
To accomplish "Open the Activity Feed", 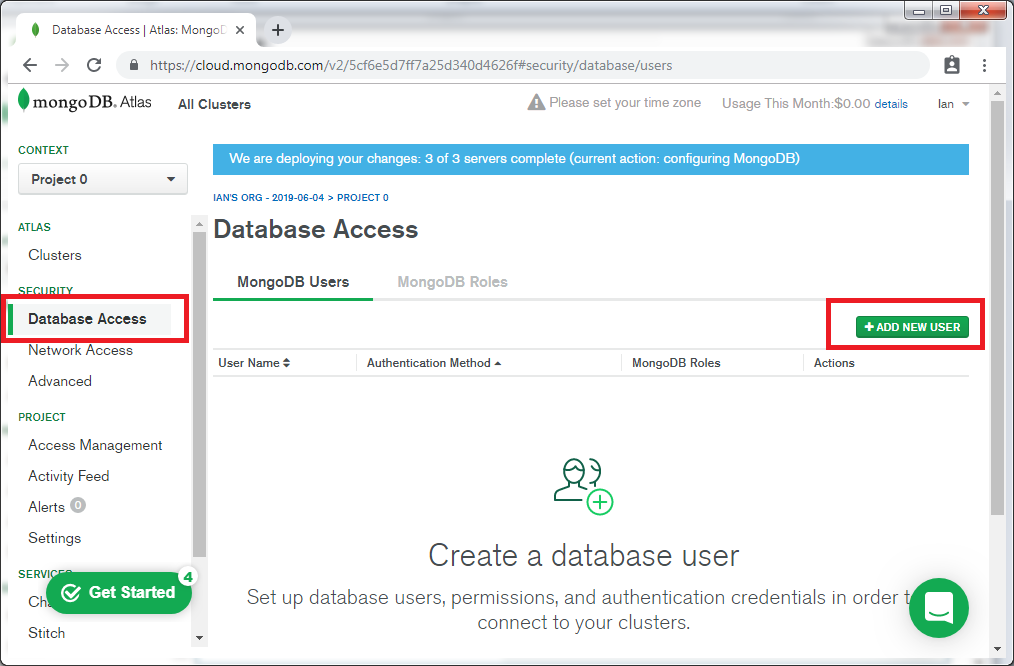I will pos(69,476).
